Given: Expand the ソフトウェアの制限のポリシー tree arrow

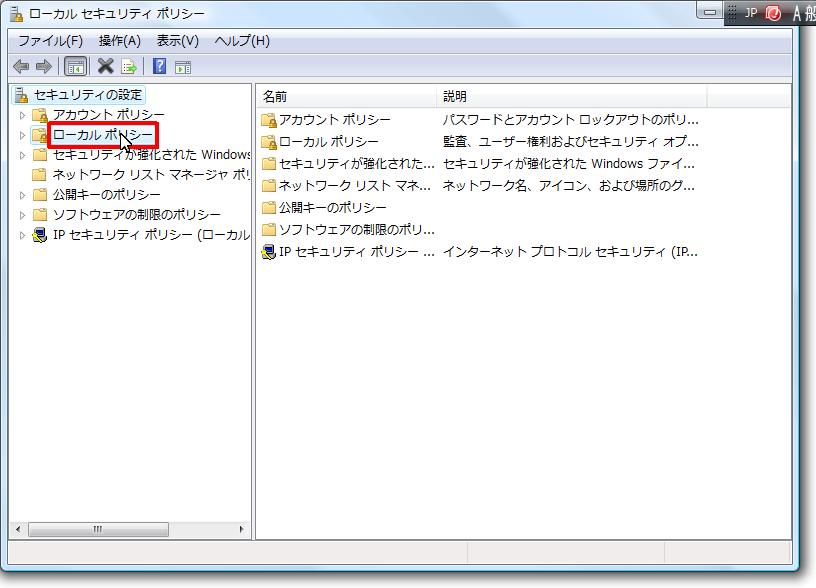Looking at the screenshot, I should pos(22,215).
